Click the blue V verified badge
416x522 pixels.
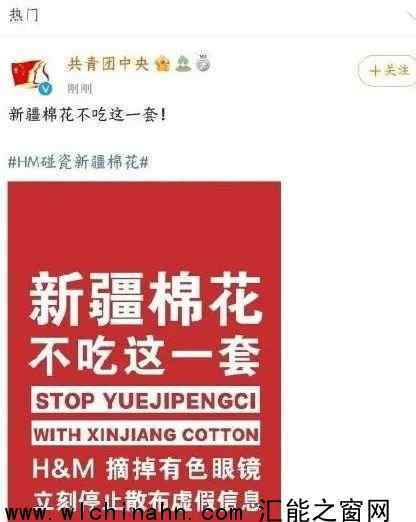click(45, 89)
